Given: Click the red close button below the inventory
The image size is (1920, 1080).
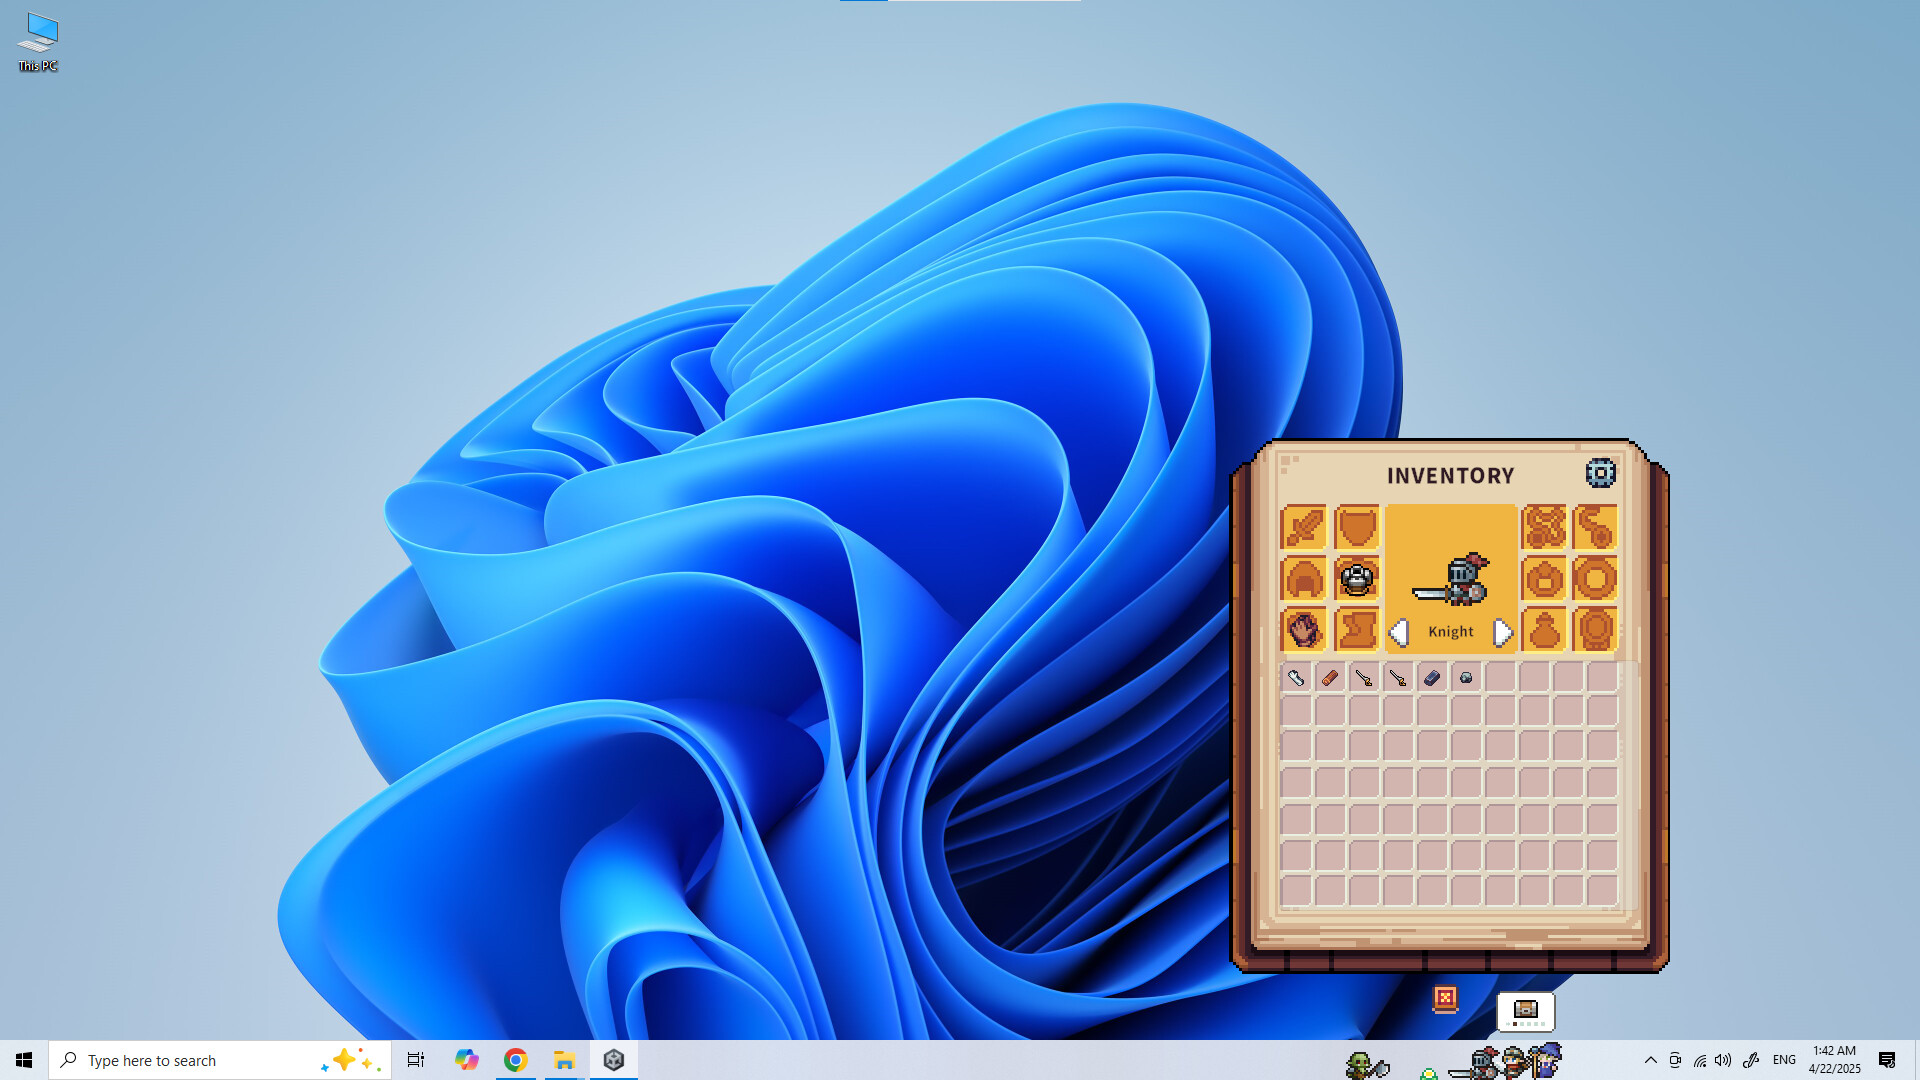Looking at the screenshot, I should tap(1447, 998).
